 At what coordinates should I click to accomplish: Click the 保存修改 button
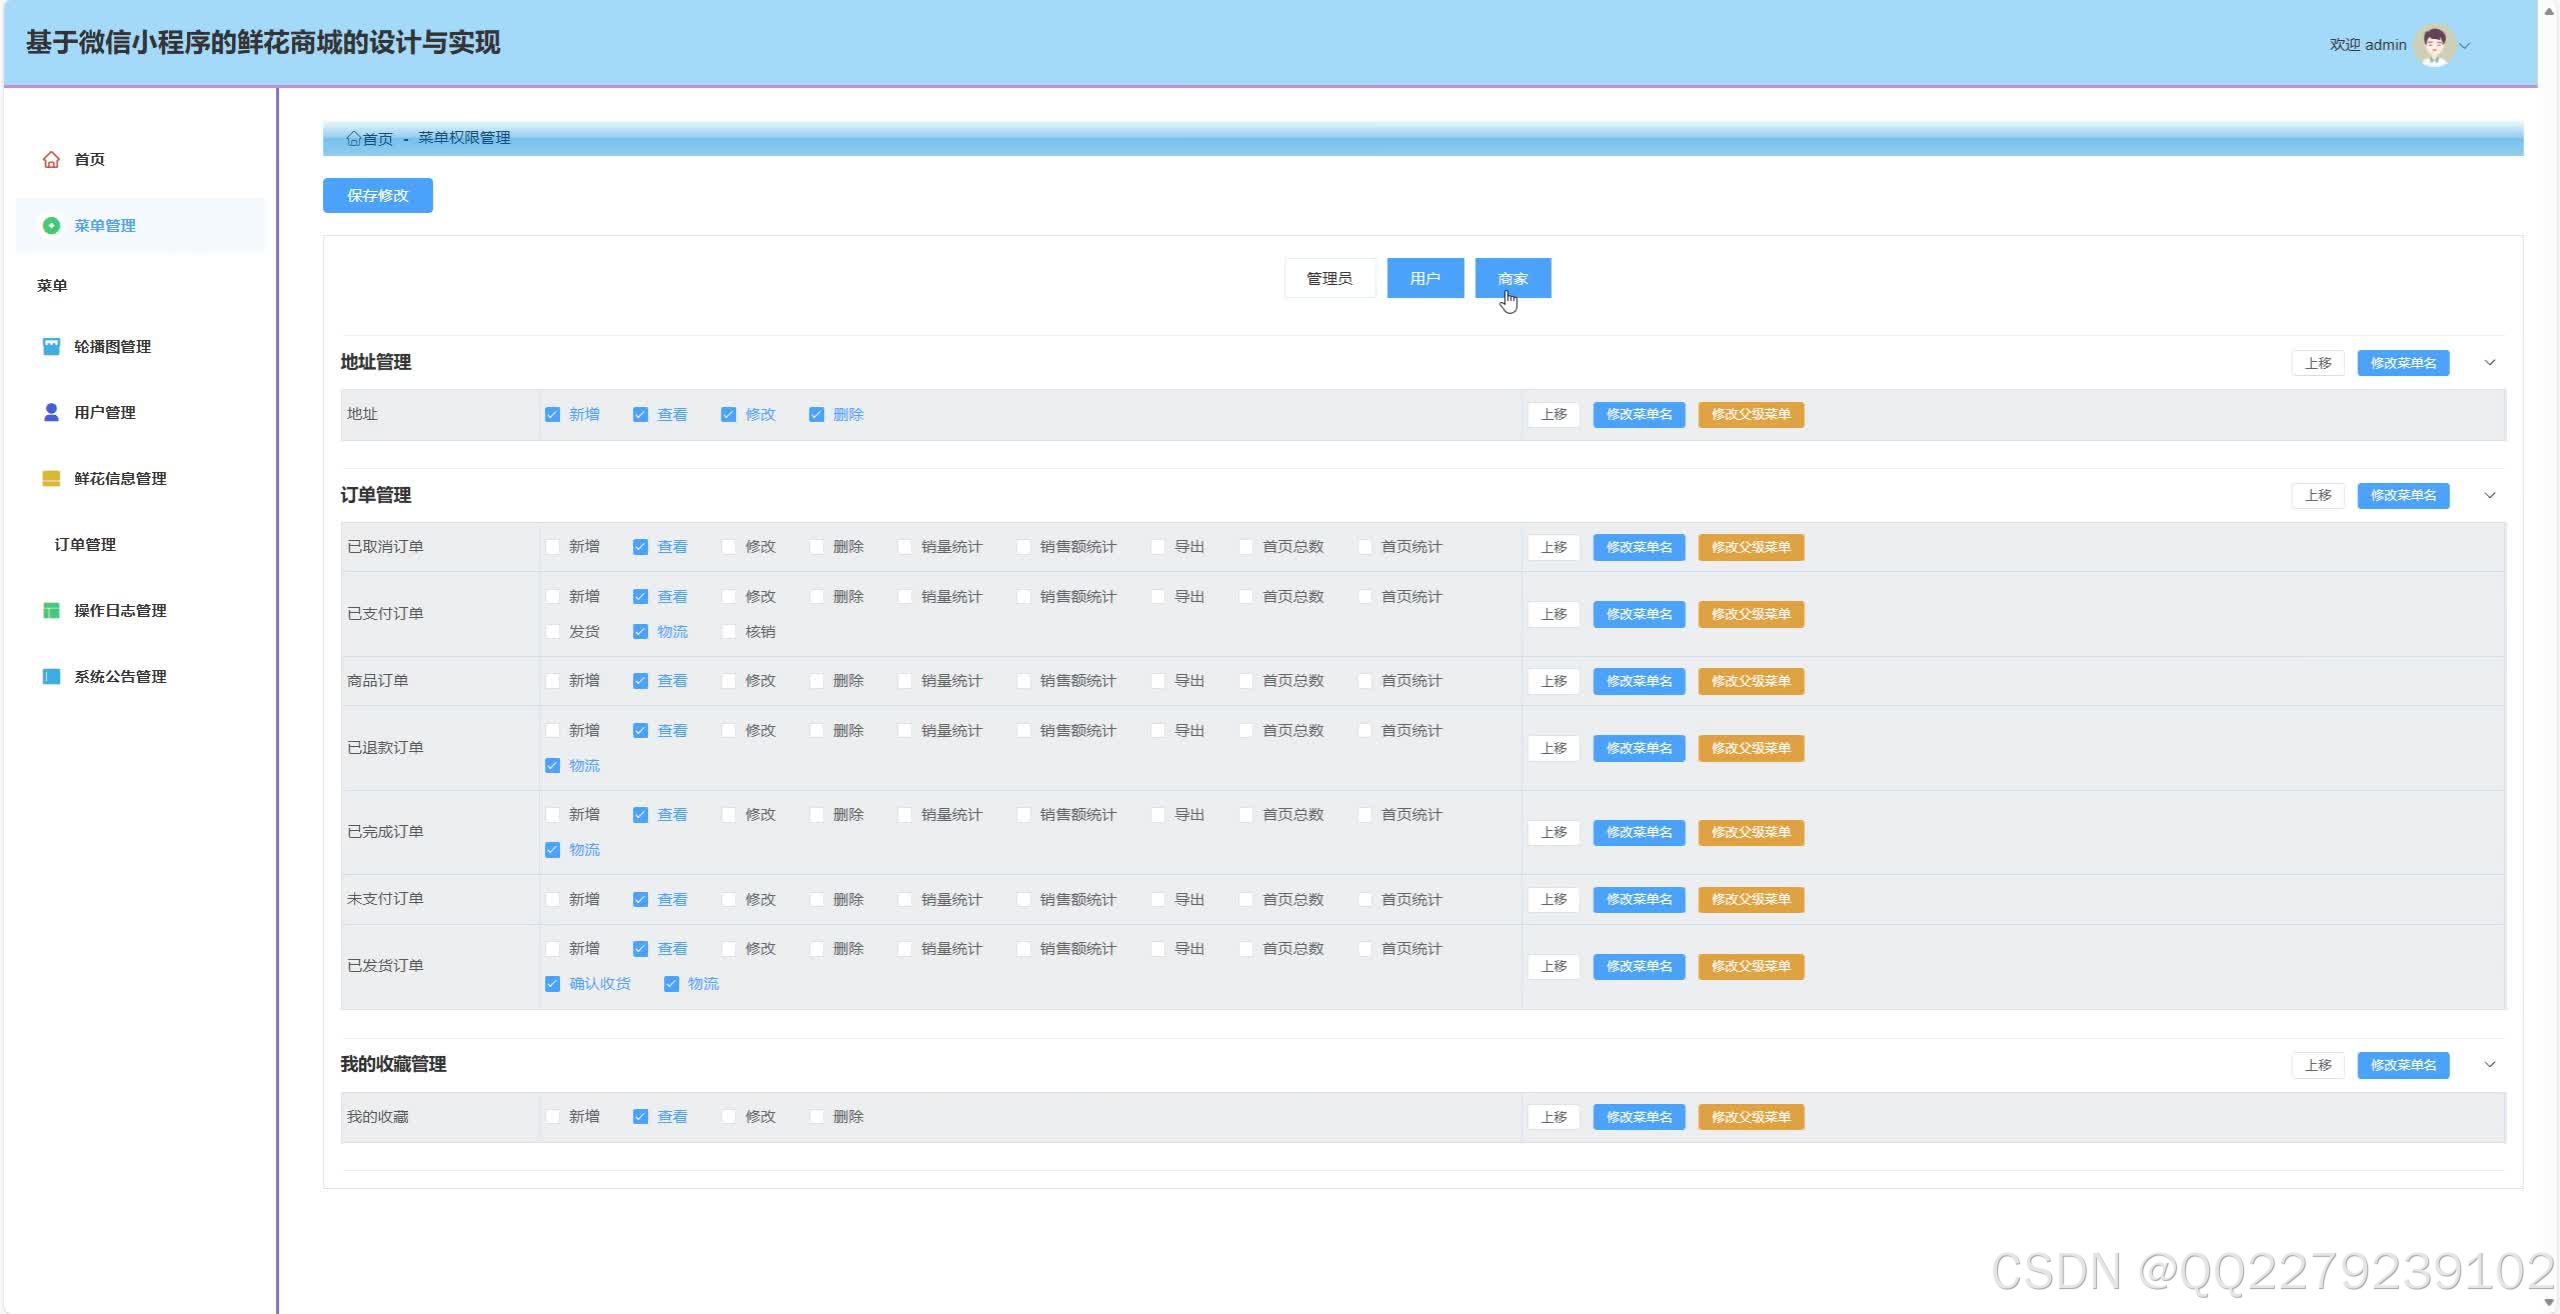click(377, 196)
